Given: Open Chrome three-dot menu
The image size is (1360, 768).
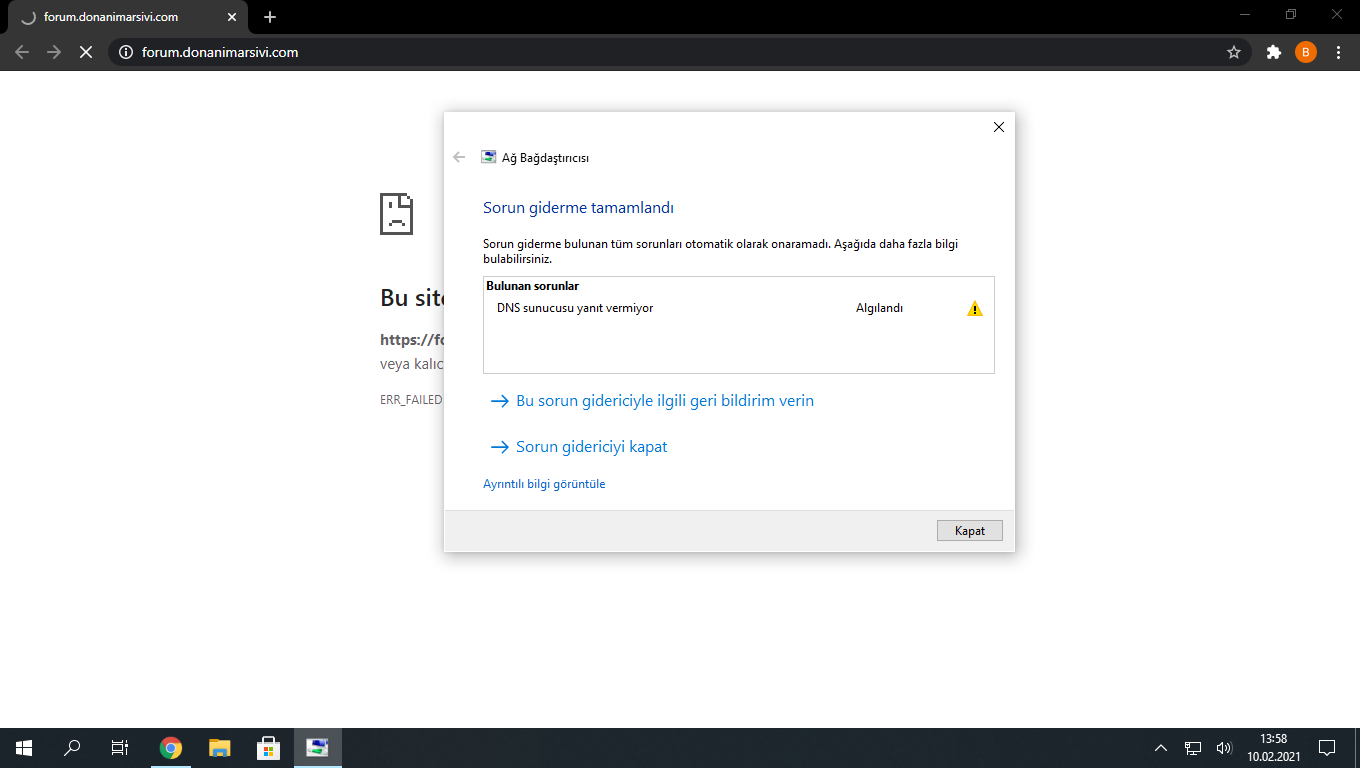Looking at the screenshot, I should point(1338,52).
